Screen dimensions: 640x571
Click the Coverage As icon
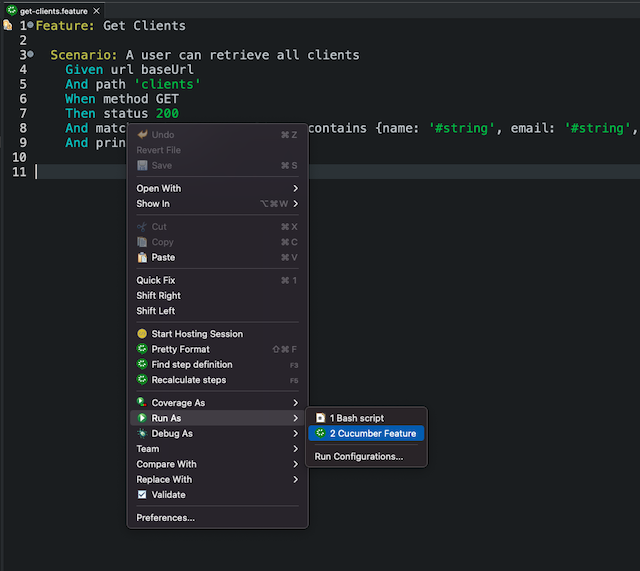(142, 402)
